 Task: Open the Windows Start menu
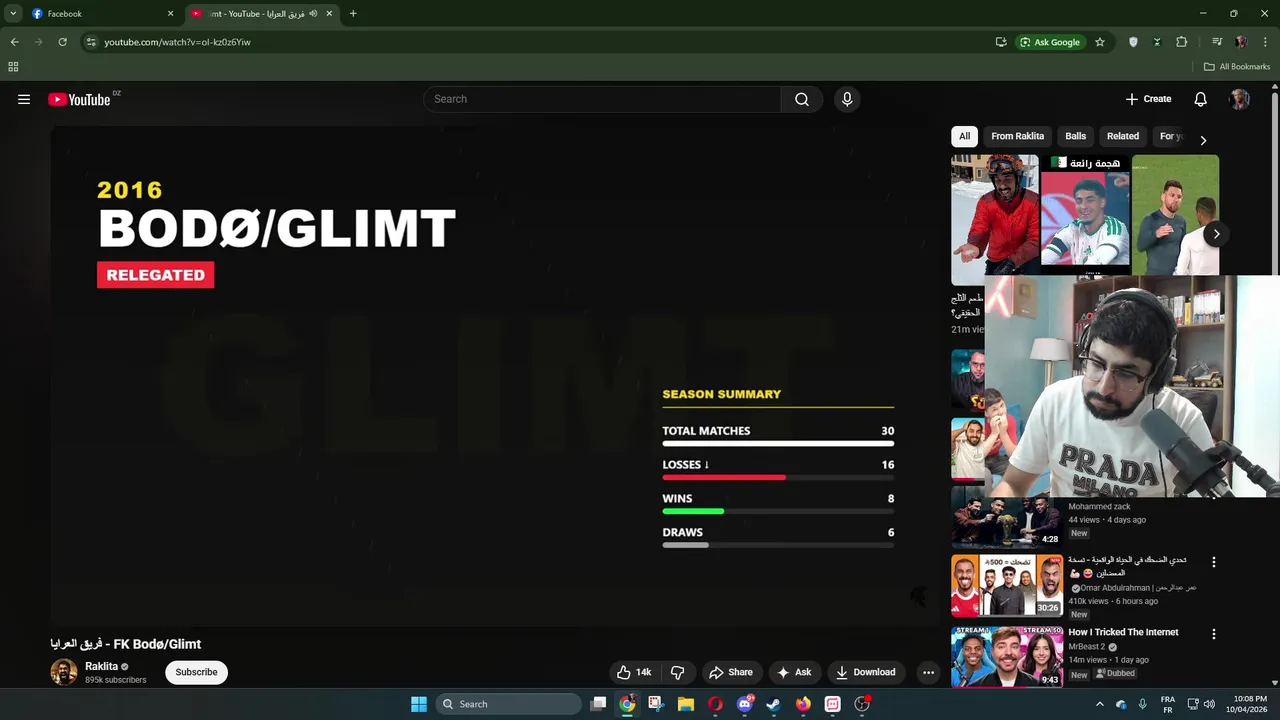pyautogui.click(x=419, y=704)
